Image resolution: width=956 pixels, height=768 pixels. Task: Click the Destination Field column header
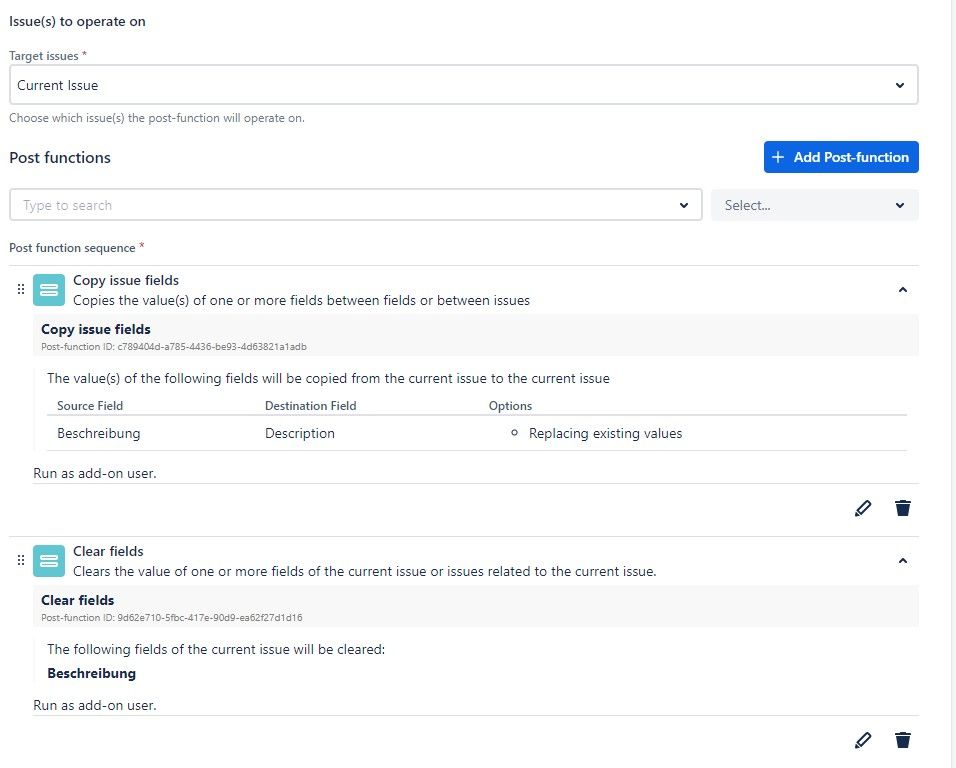[x=310, y=406]
